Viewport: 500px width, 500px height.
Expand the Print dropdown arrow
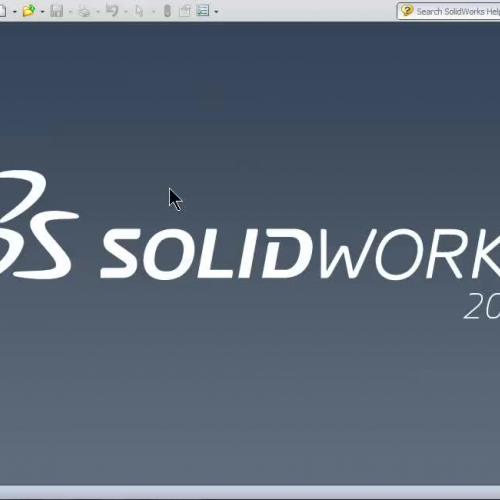pyautogui.click(x=98, y=12)
